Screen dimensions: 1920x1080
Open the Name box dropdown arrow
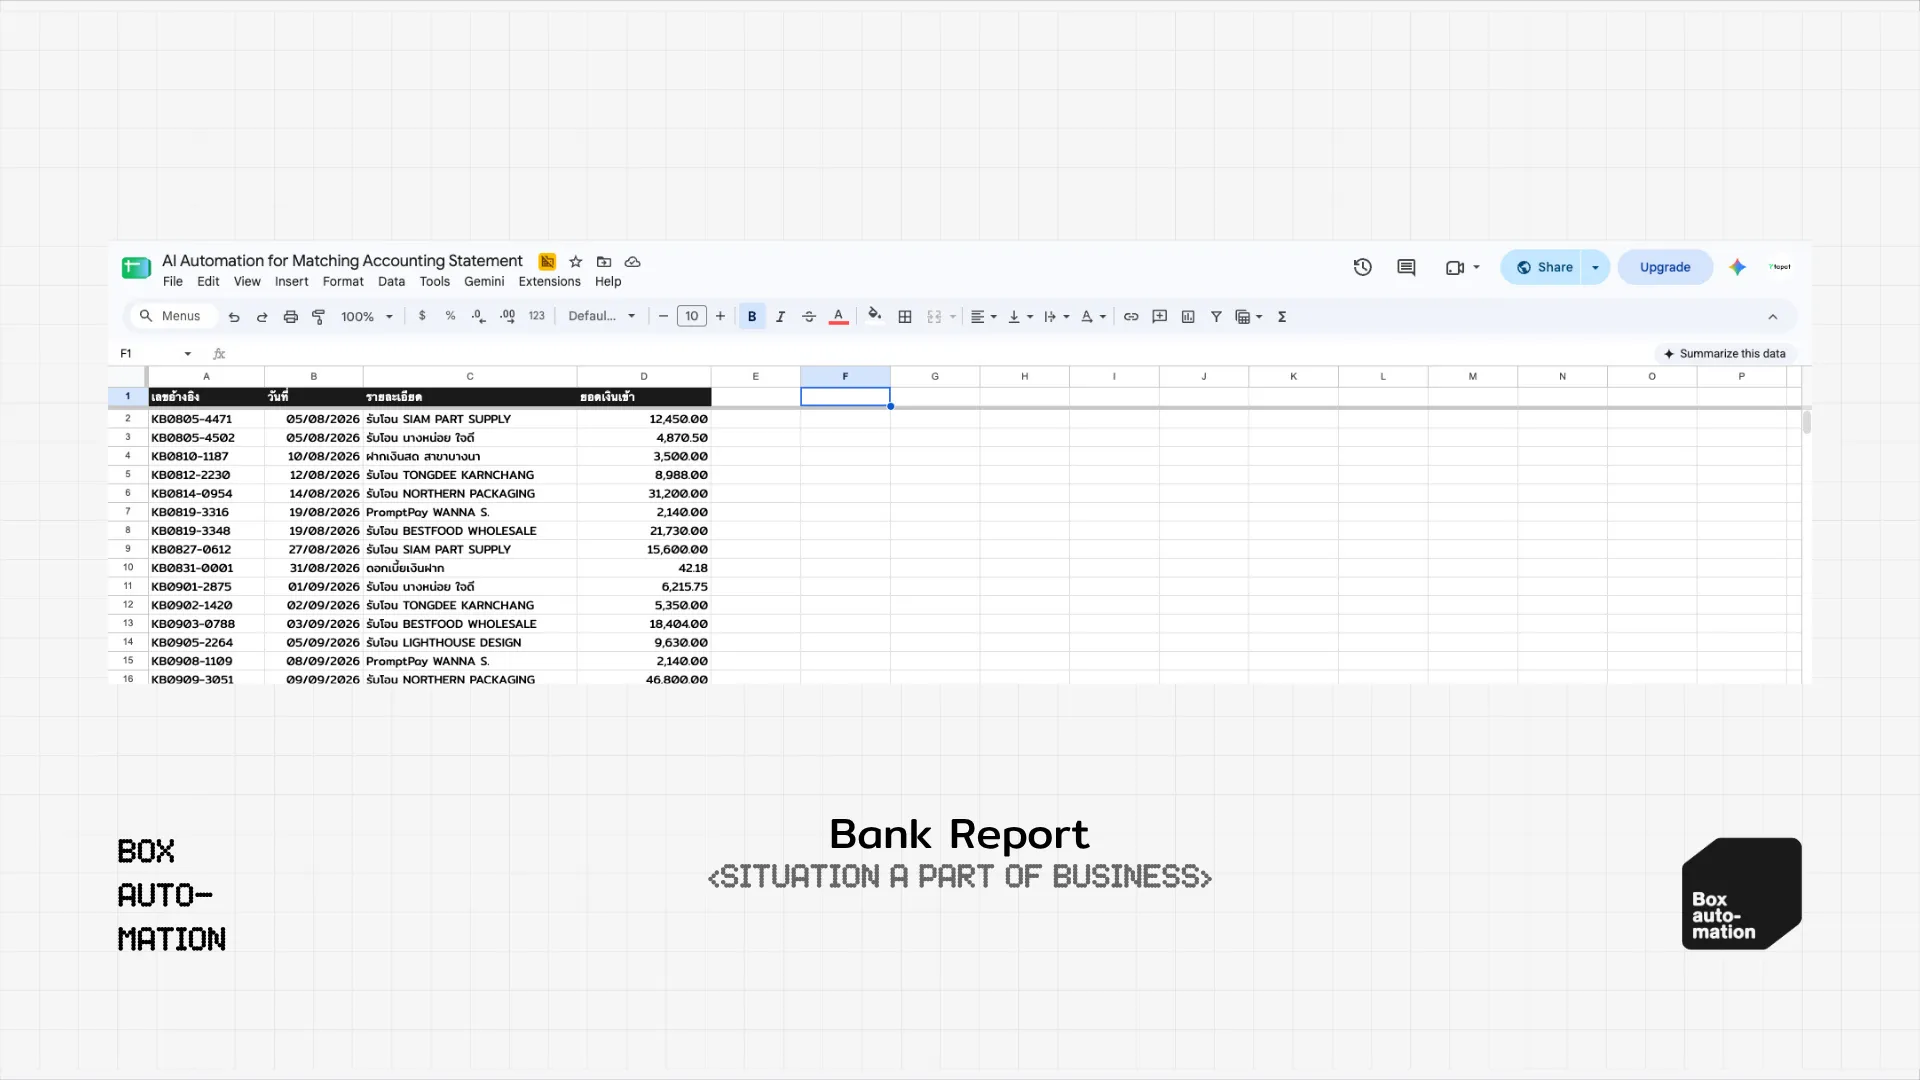pyautogui.click(x=187, y=354)
